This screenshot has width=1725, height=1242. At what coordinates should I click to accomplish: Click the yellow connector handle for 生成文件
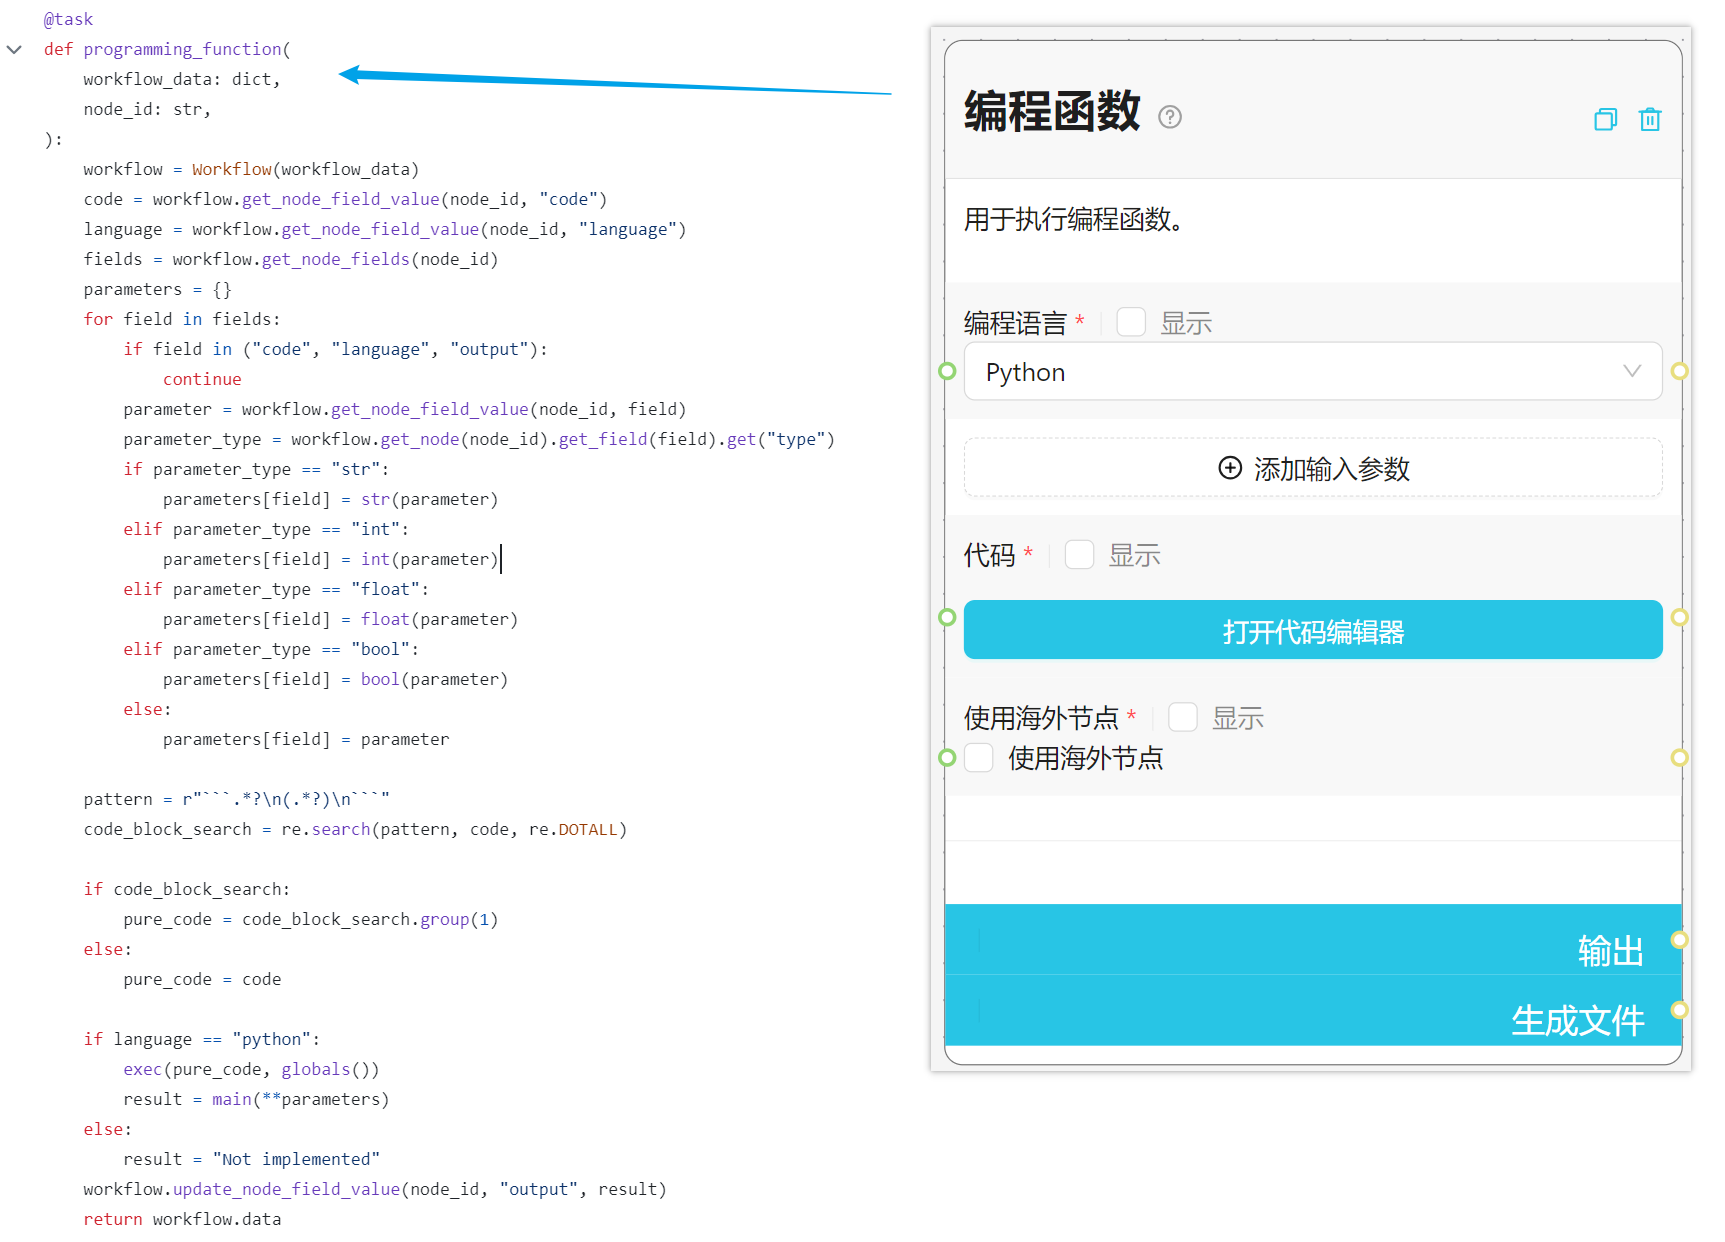point(1680,1010)
